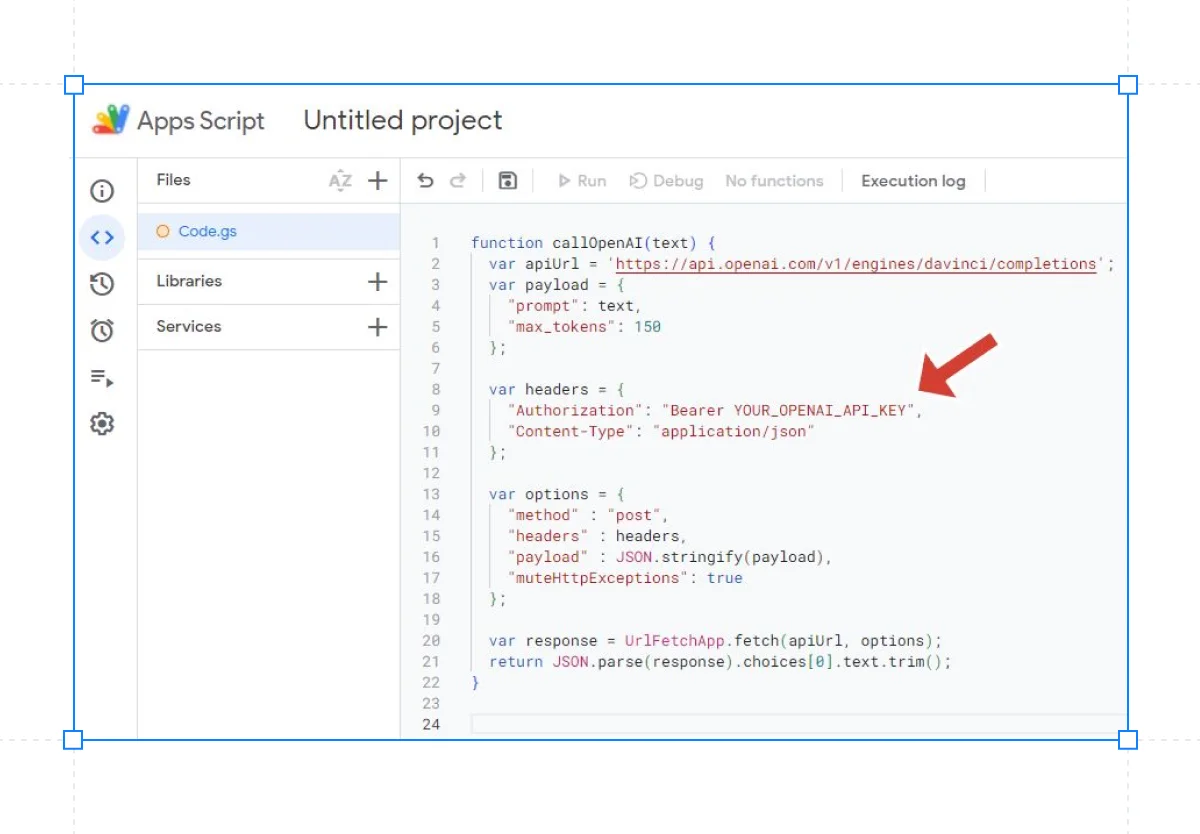Click the "method" : "post" line
1200x834 pixels.
[588, 515]
